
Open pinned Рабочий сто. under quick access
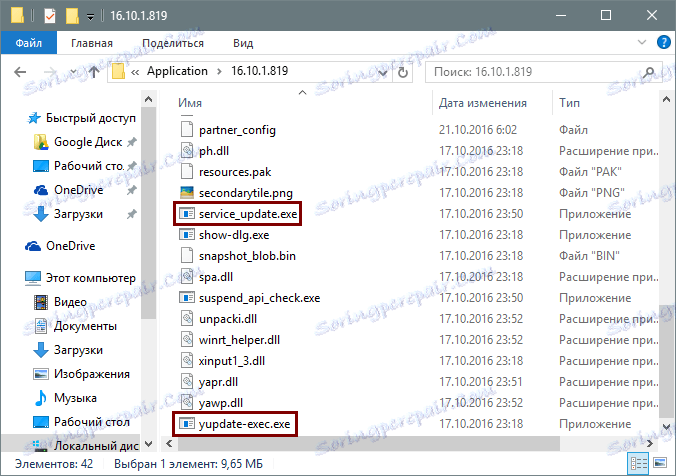(x=88, y=166)
